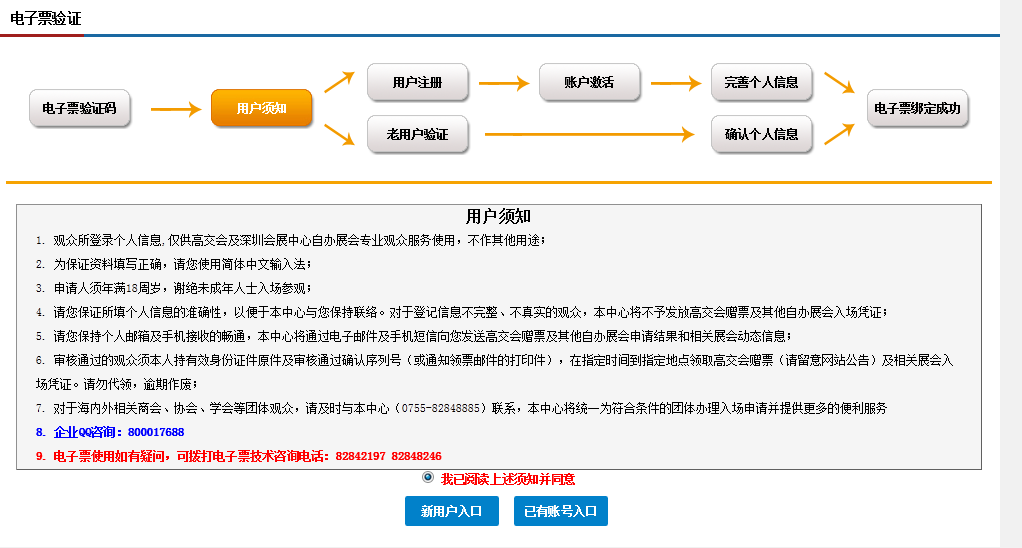The height and width of the screenshot is (548, 1022).
Task: Select the 确认个人信息 step box
Action: pyautogui.click(x=761, y=134)
